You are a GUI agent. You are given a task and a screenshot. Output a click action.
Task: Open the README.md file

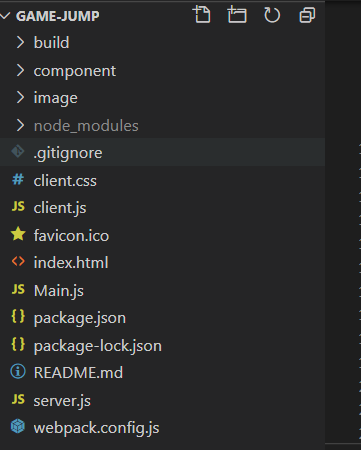pyautogui.click(x=78, y=373)
